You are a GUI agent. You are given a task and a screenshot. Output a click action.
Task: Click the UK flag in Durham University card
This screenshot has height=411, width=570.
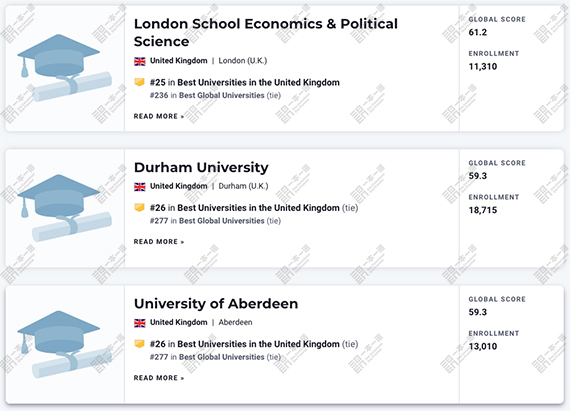140,186
